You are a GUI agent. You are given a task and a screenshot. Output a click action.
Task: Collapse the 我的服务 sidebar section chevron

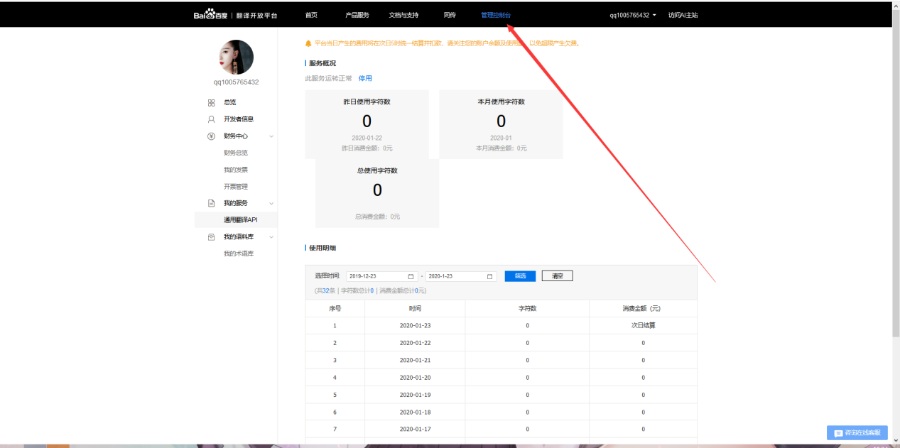[x=271, y=203]
